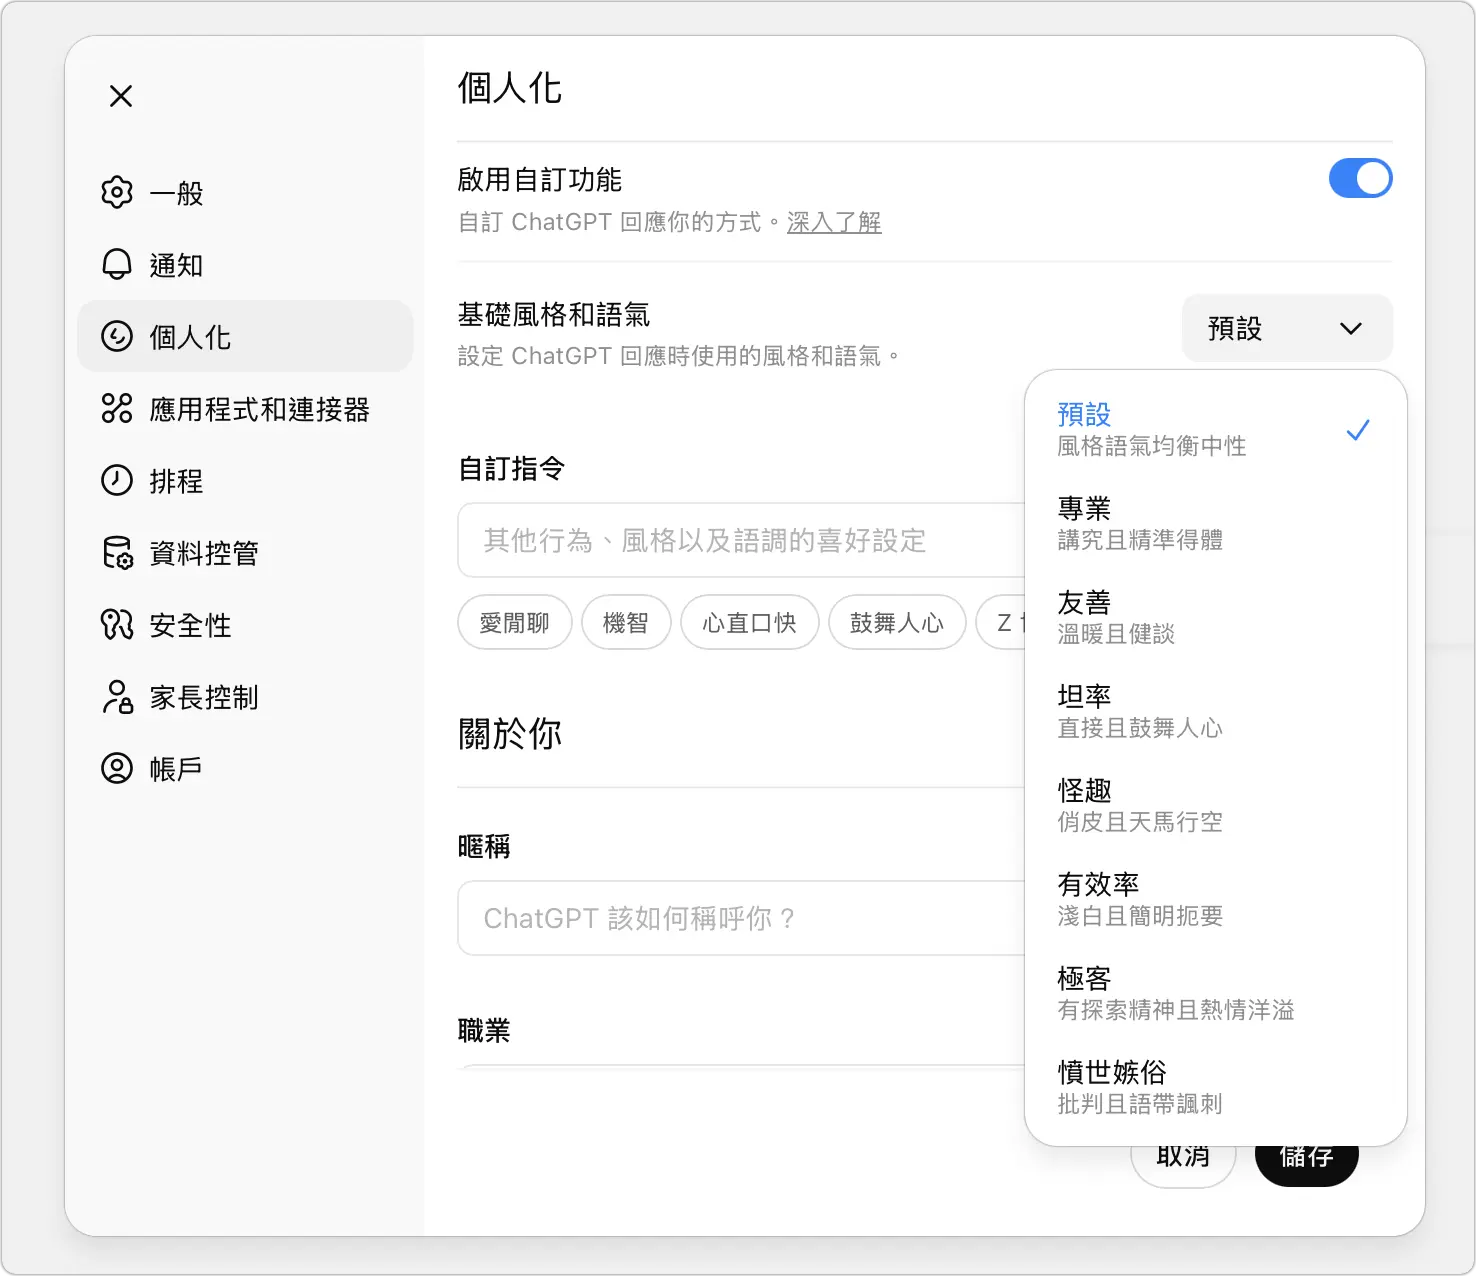
Task: Follow the 深入了解 link
Action: (834, 222)
